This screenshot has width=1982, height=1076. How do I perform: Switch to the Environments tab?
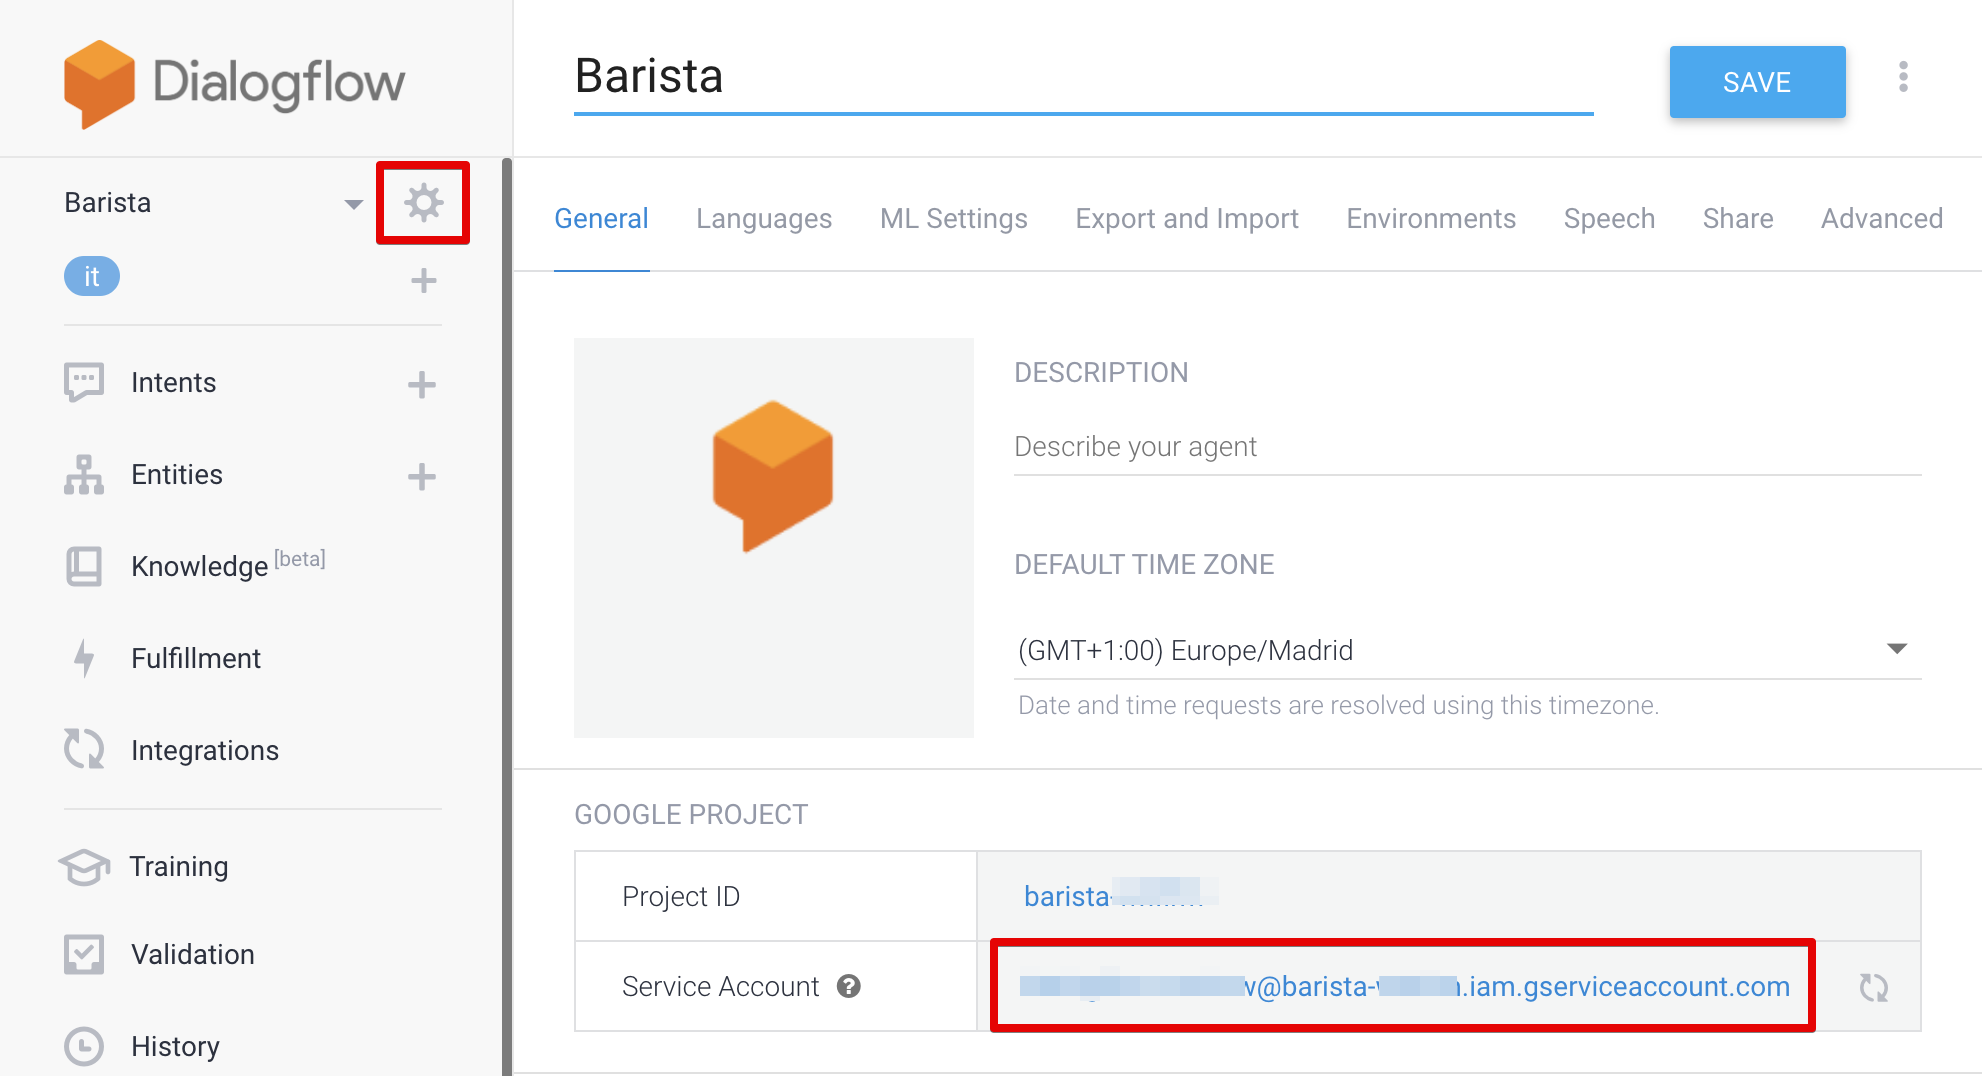pyautogui.click(x=1431, y=219)
